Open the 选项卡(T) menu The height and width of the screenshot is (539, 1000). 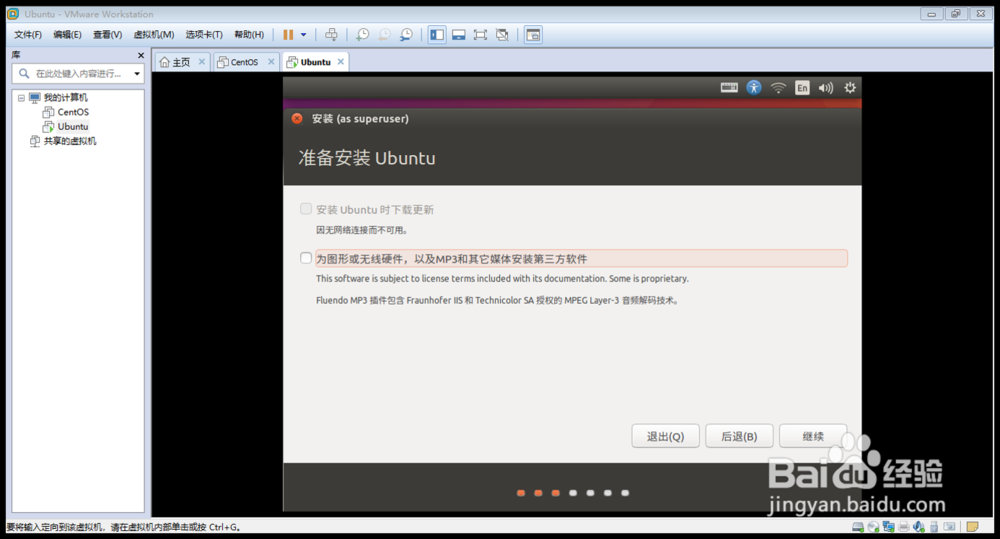click(x=204, y=34)
